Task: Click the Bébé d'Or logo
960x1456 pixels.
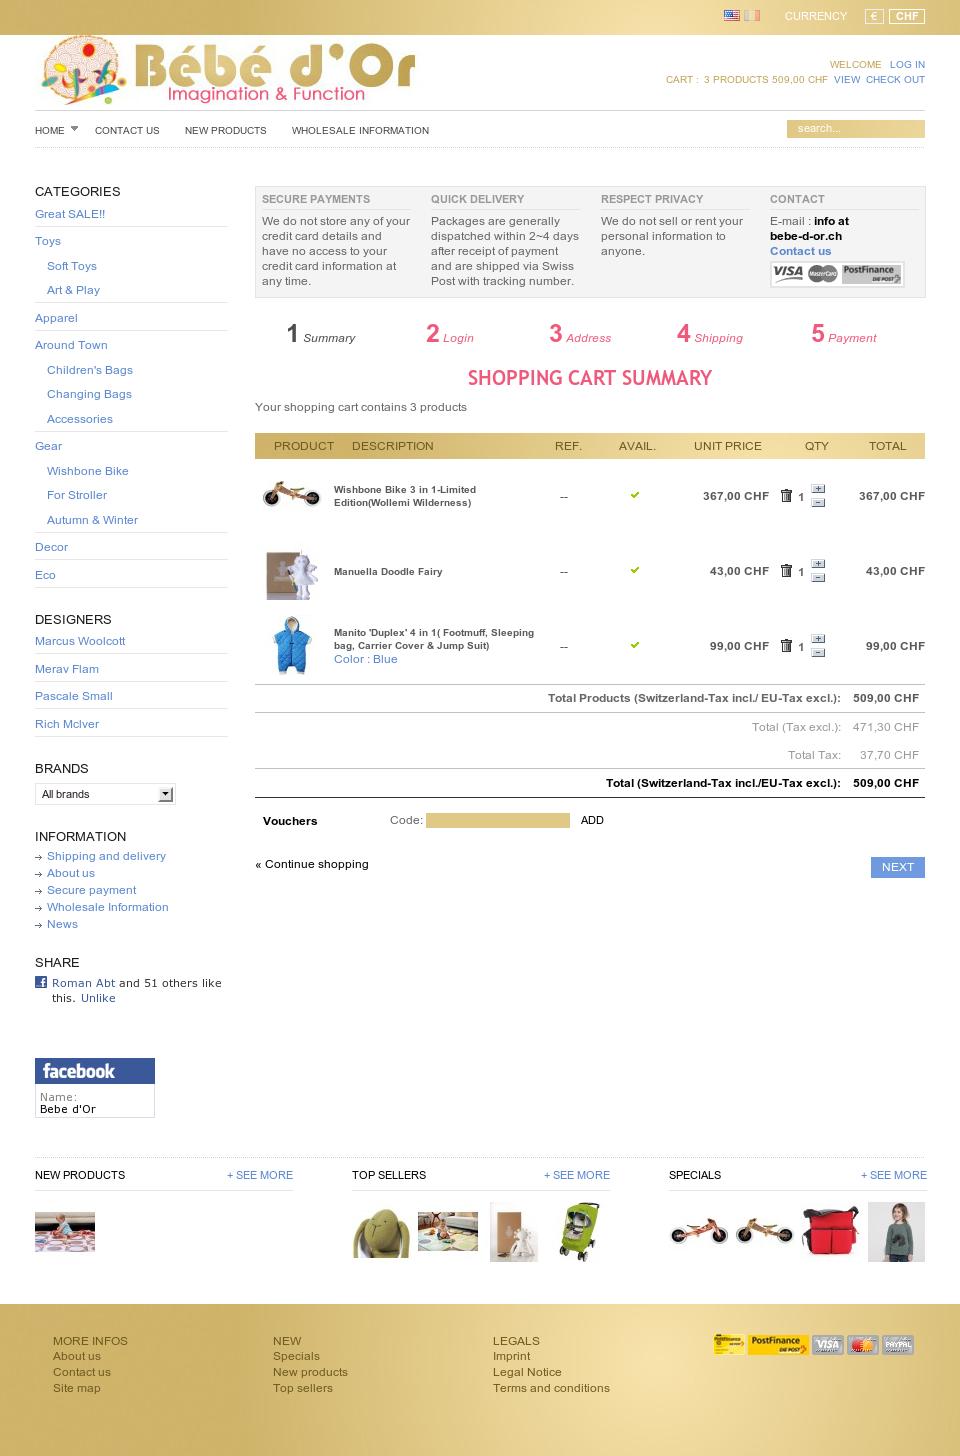Action: (228, 71)
